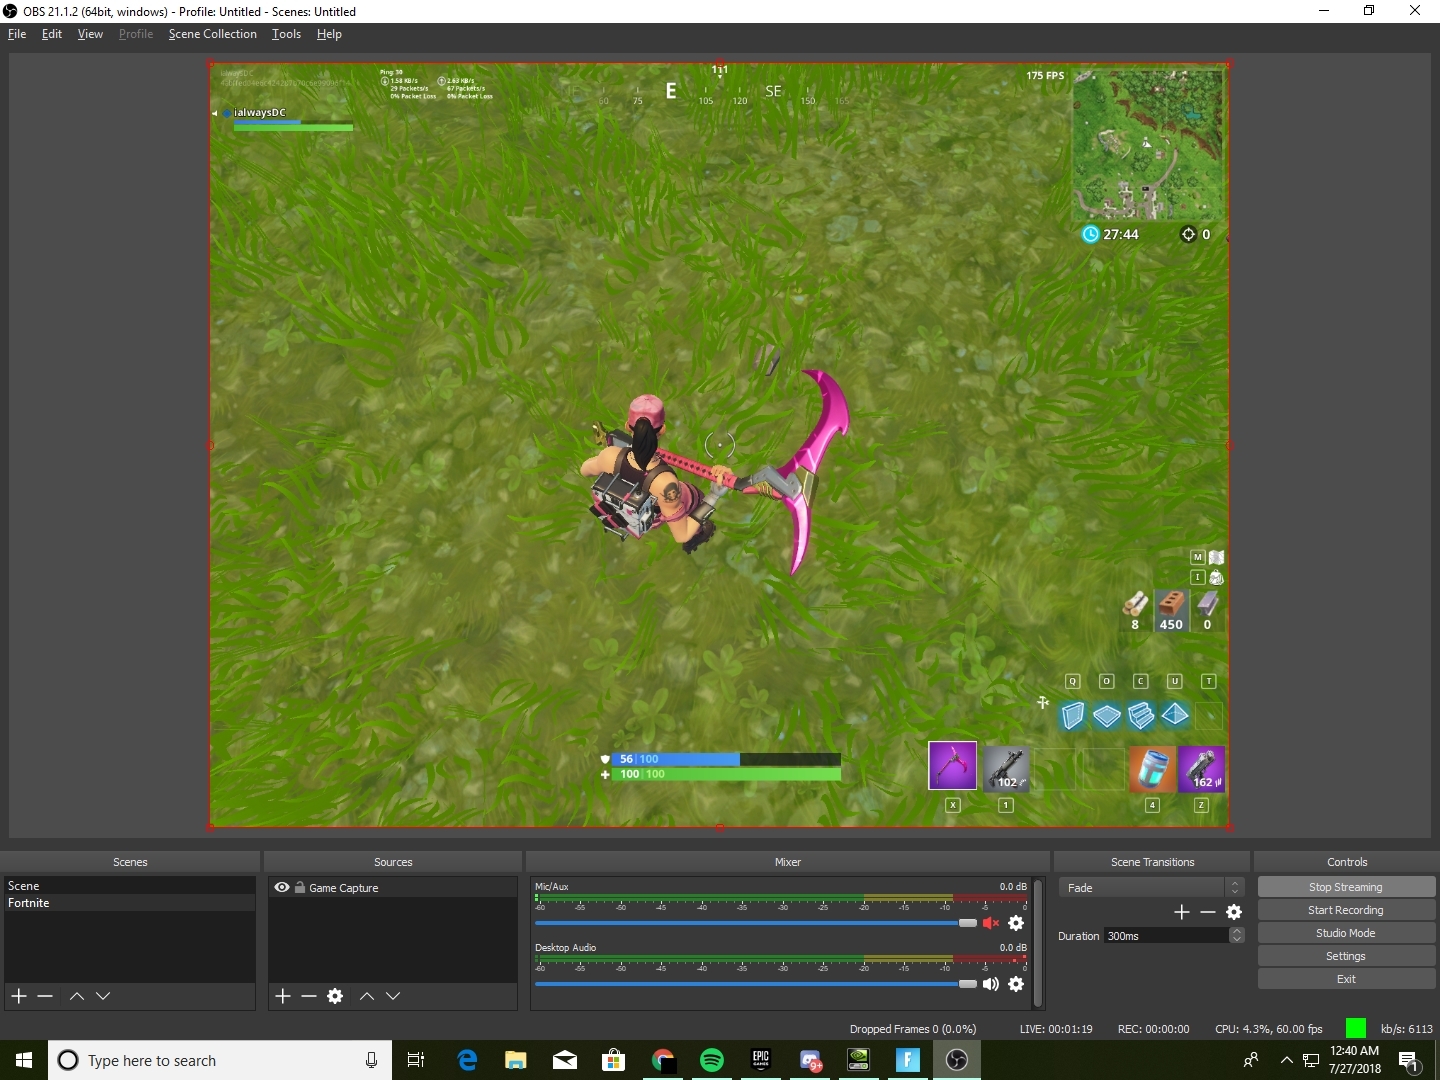Open the File menu
Viewport: 1440px width, 1080px height.
point(17,34)
